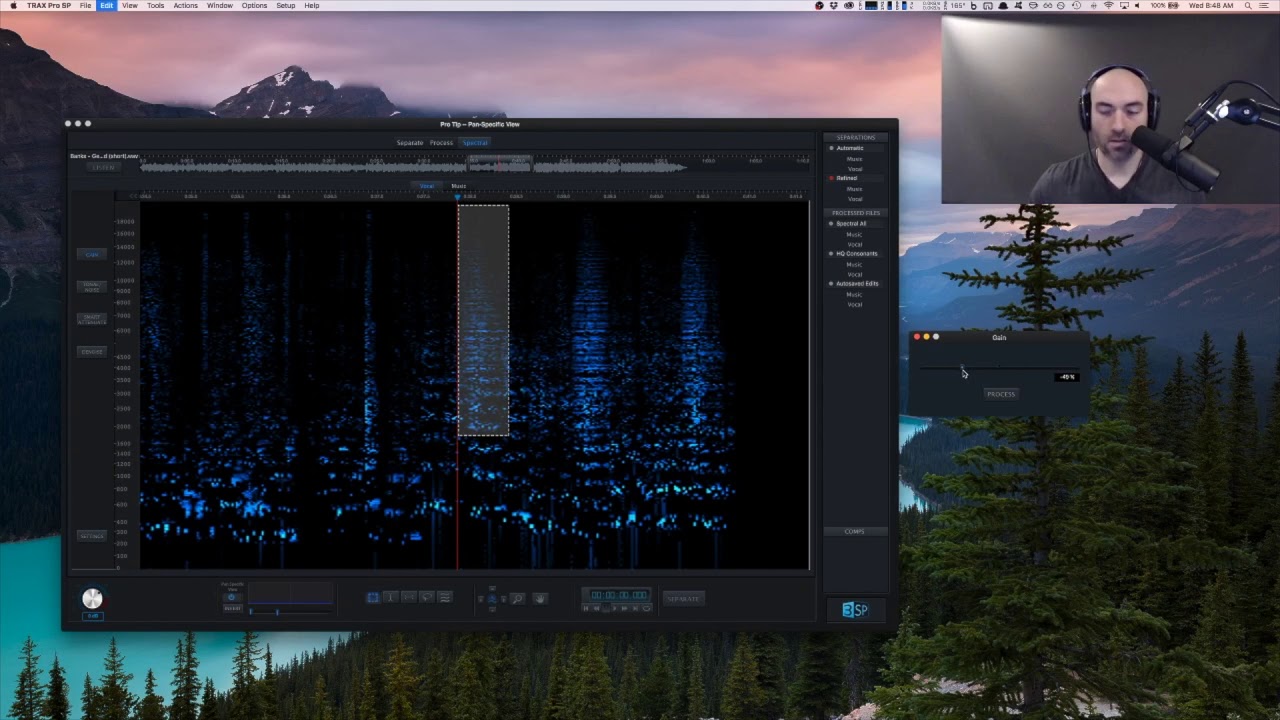Open the Help menu
Screen dimensions: 1280x720
click(312, 6)
